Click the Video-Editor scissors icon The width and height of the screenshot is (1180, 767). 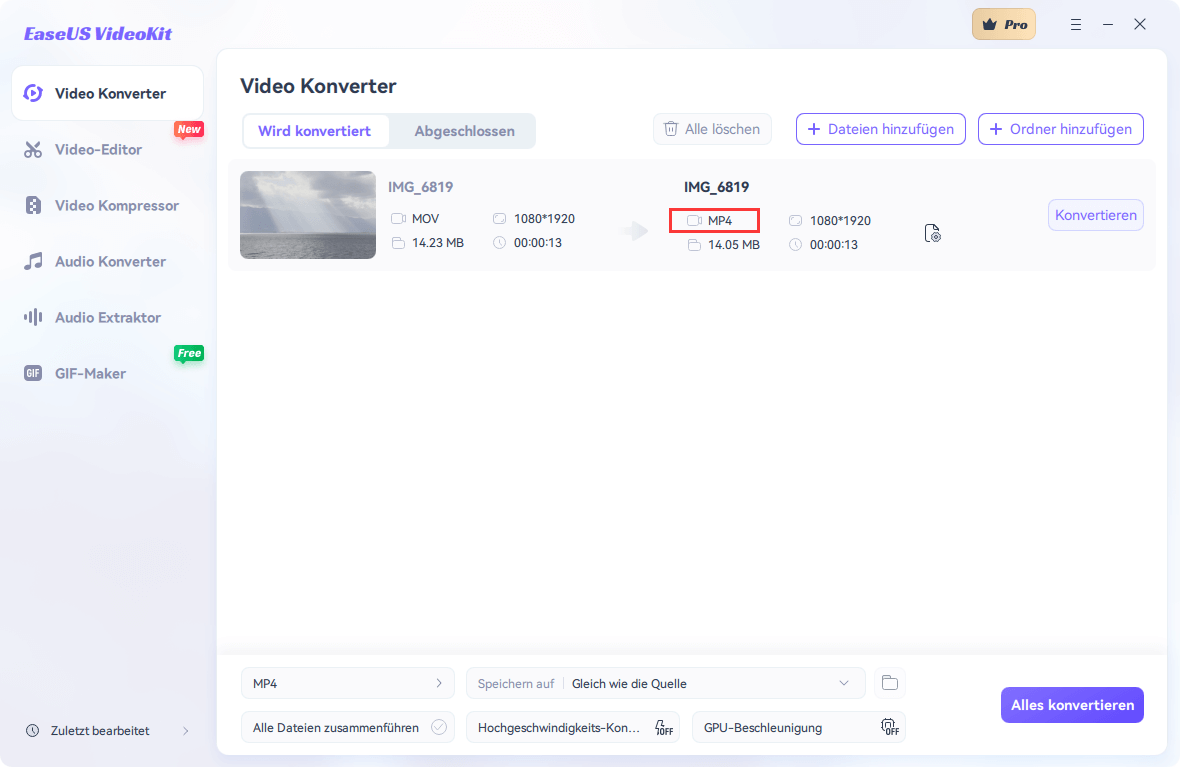coord(33,150)
